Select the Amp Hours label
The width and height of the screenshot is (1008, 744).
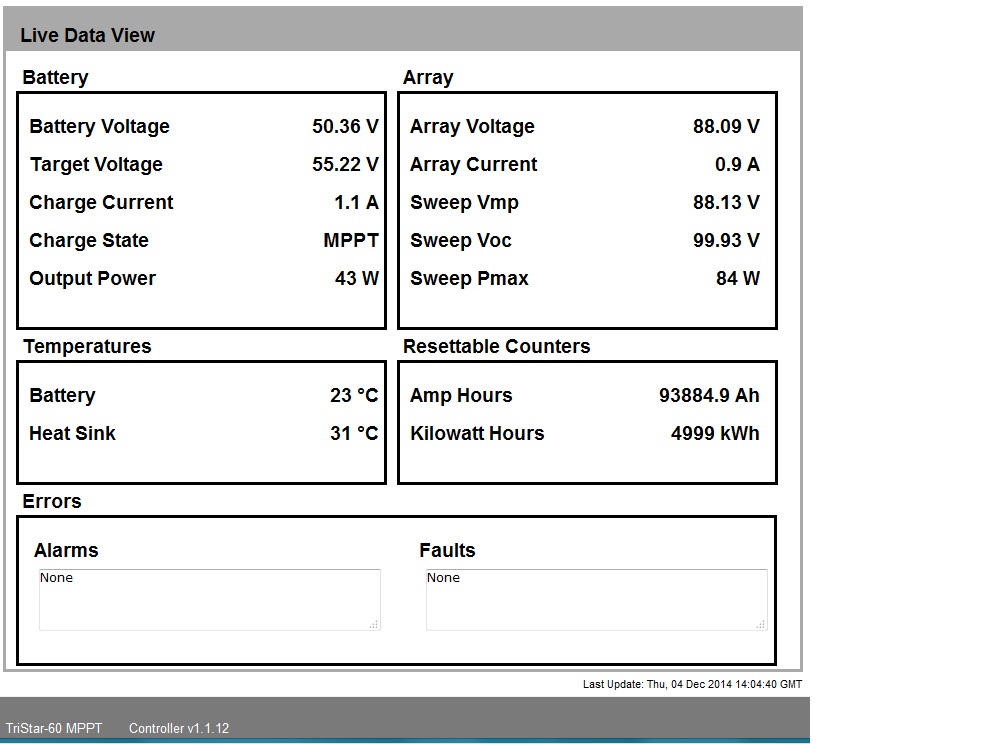(461, 395)
